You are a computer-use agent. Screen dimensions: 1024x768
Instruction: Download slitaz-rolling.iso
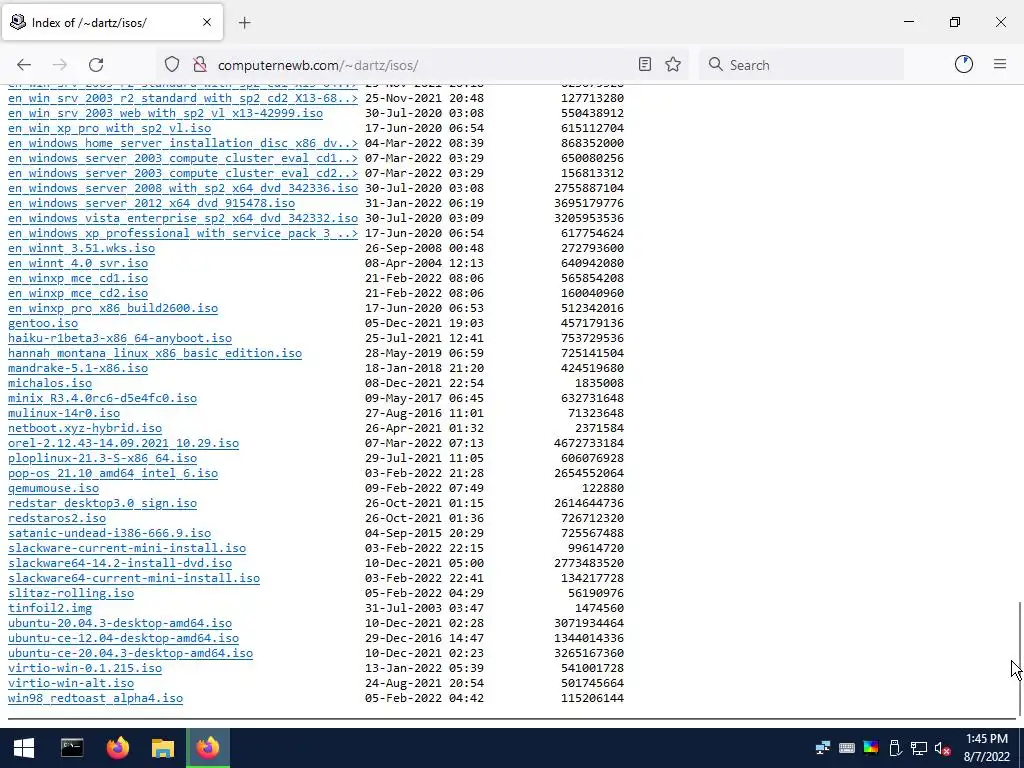(71, 594)
